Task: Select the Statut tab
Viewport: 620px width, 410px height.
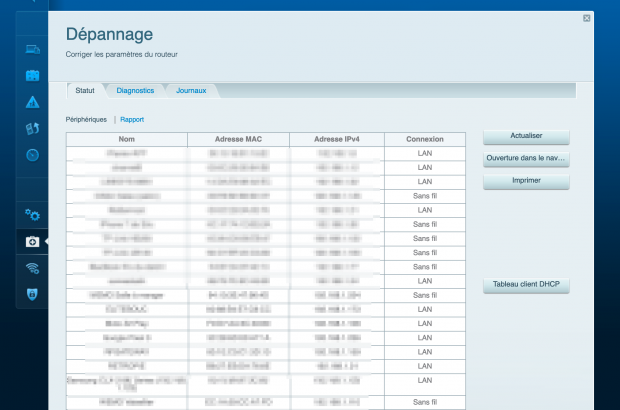Action: (x=85, y=91)
